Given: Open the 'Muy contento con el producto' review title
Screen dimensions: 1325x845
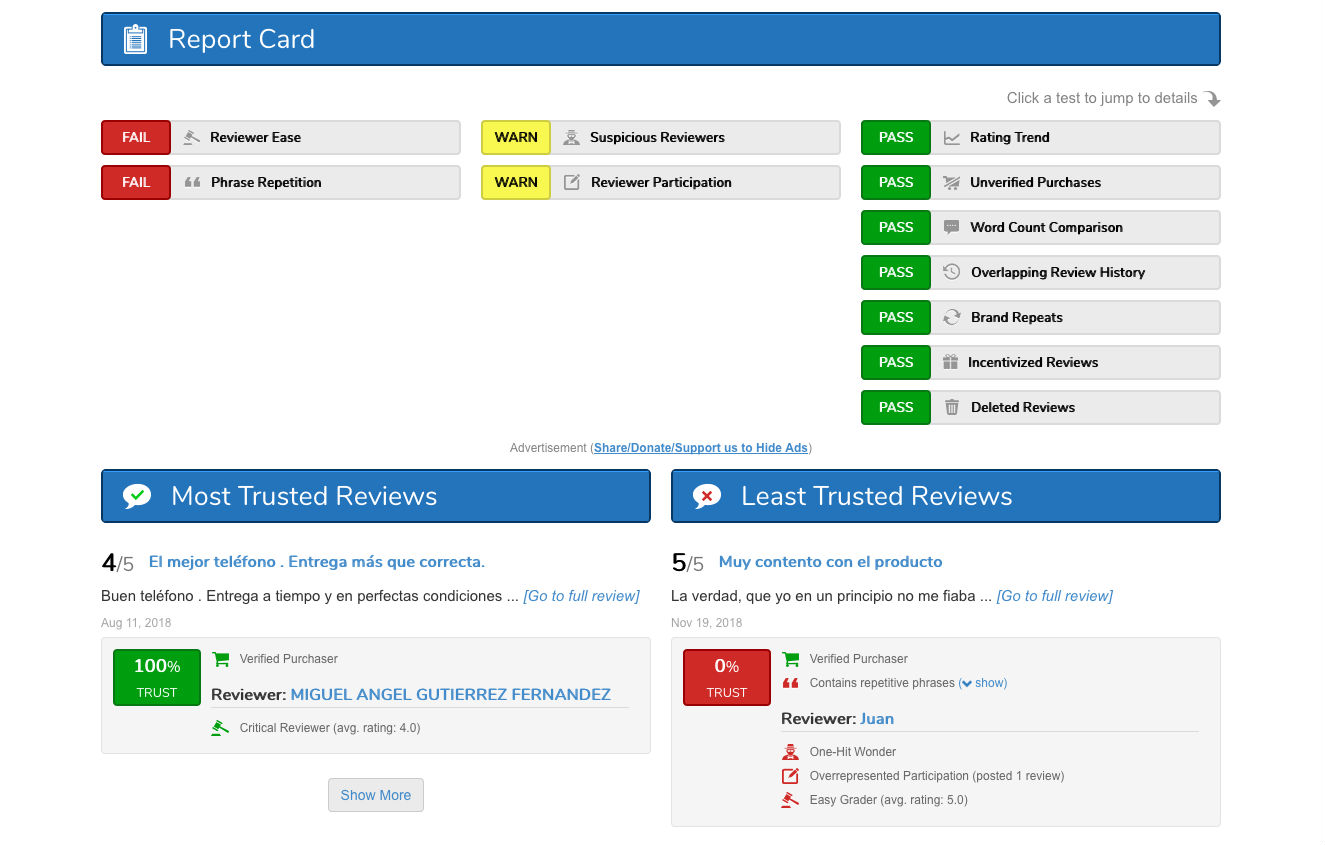Looking at the screenshot, I should click(830, 562).
